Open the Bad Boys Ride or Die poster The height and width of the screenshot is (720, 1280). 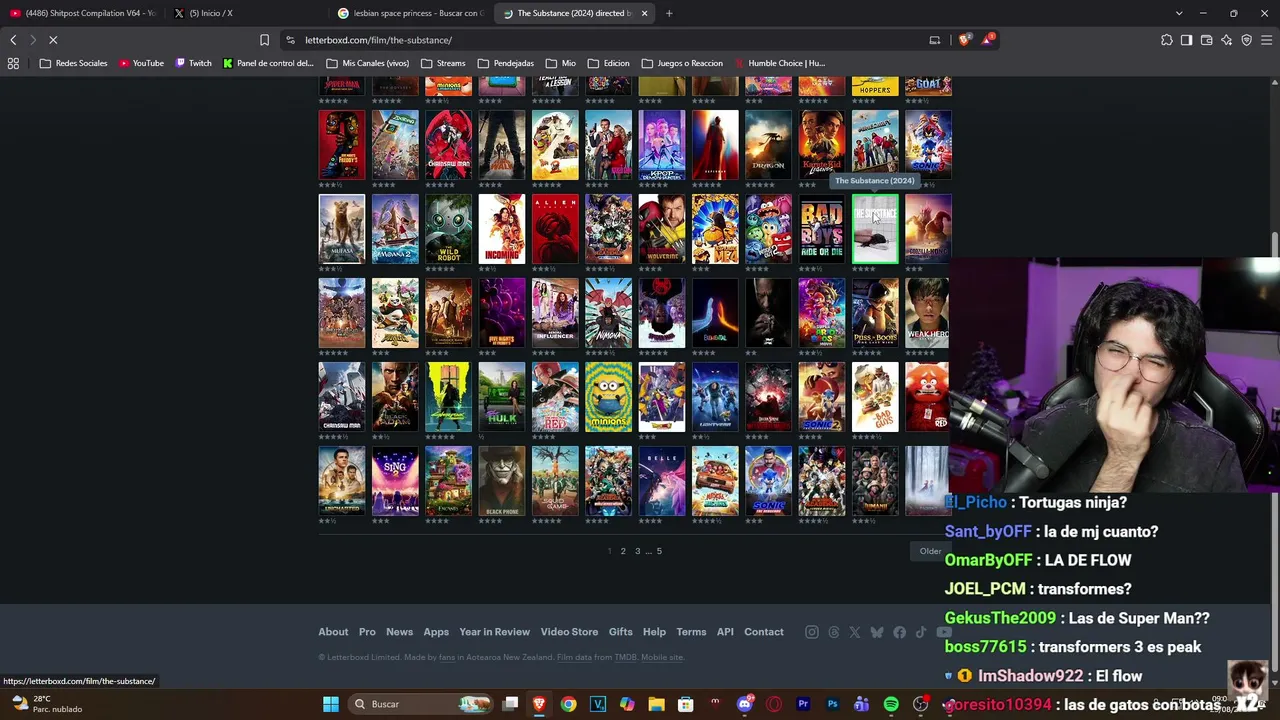point(822,229)
